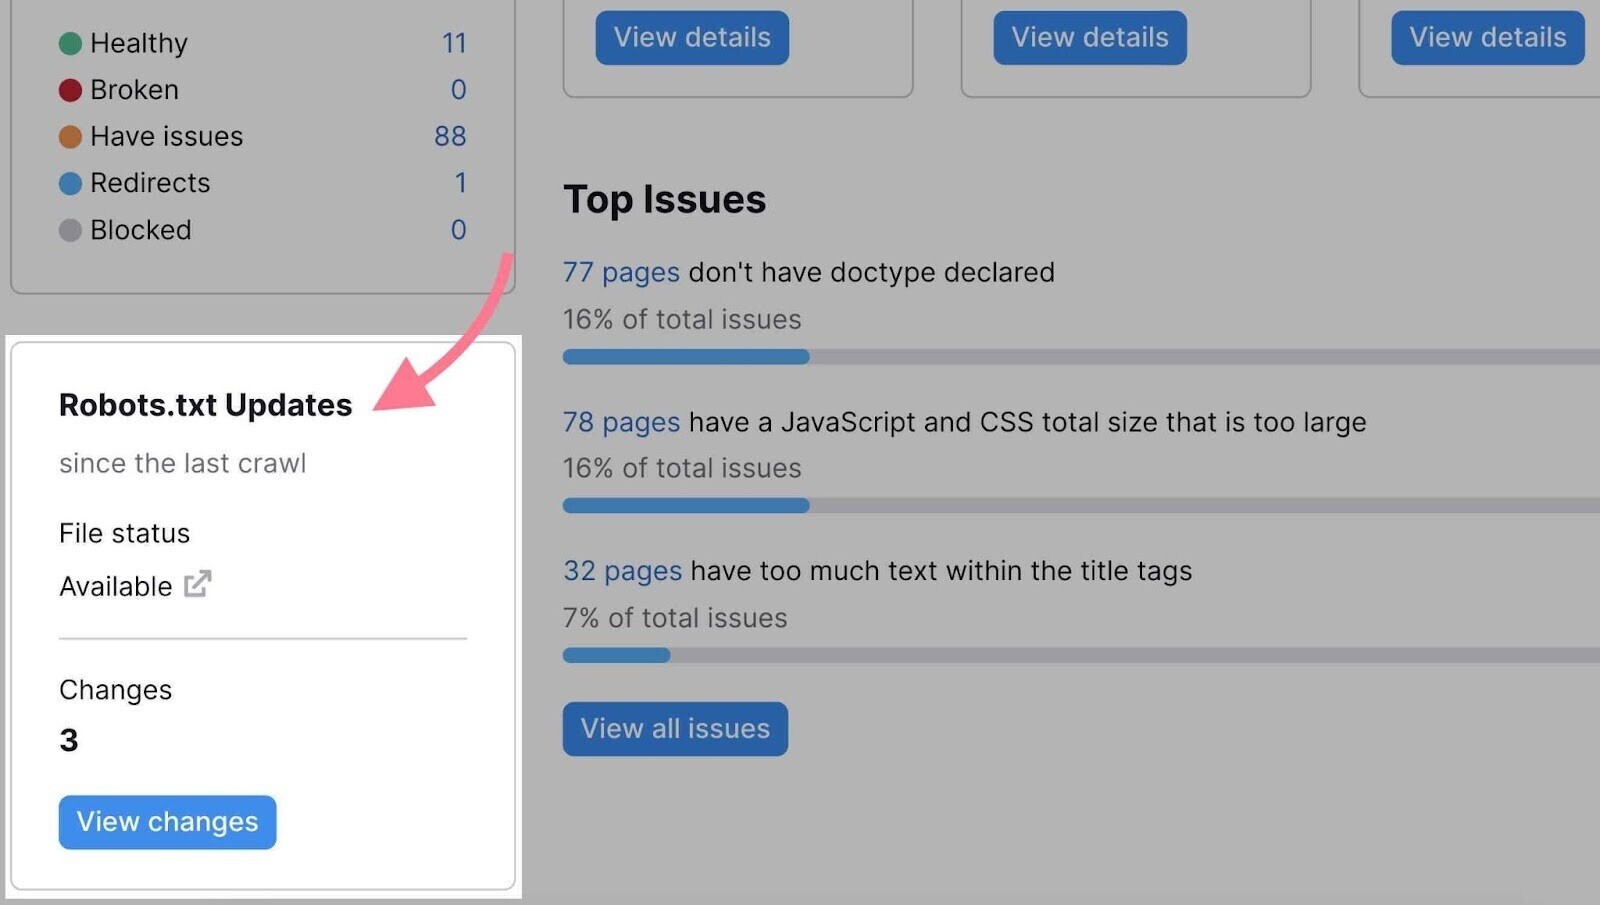Click the blue Redirects status dot
This screenshot has width=1600, height=905.
click(71, 183)
